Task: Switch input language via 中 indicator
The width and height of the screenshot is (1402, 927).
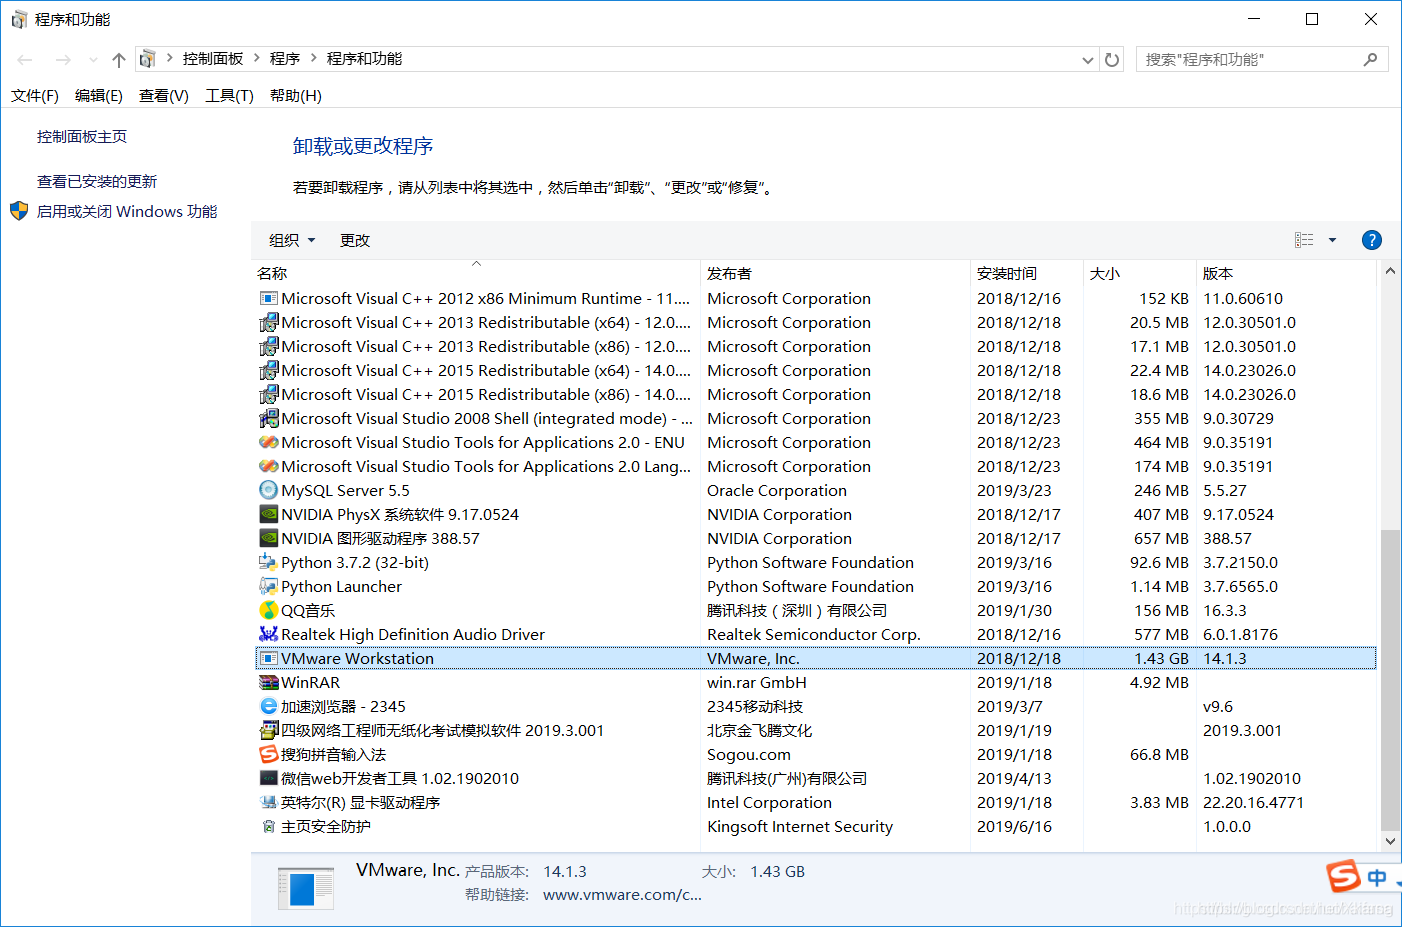Action: 1377,878
